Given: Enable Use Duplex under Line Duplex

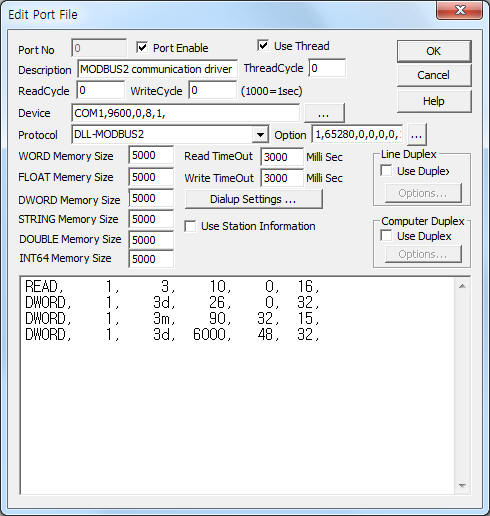Looking at the screenshot, I should (386, 171).
